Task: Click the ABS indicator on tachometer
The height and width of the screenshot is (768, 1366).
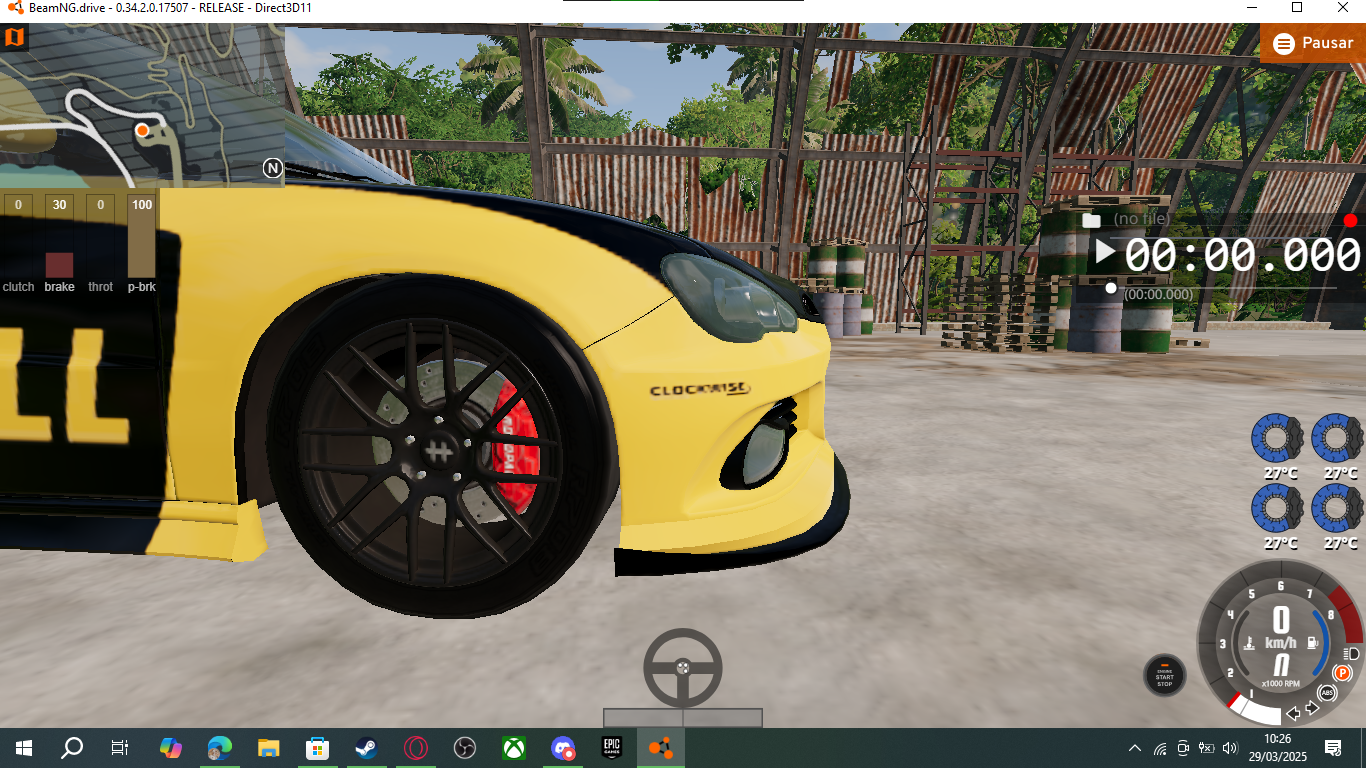Action: coord(1328,693)
